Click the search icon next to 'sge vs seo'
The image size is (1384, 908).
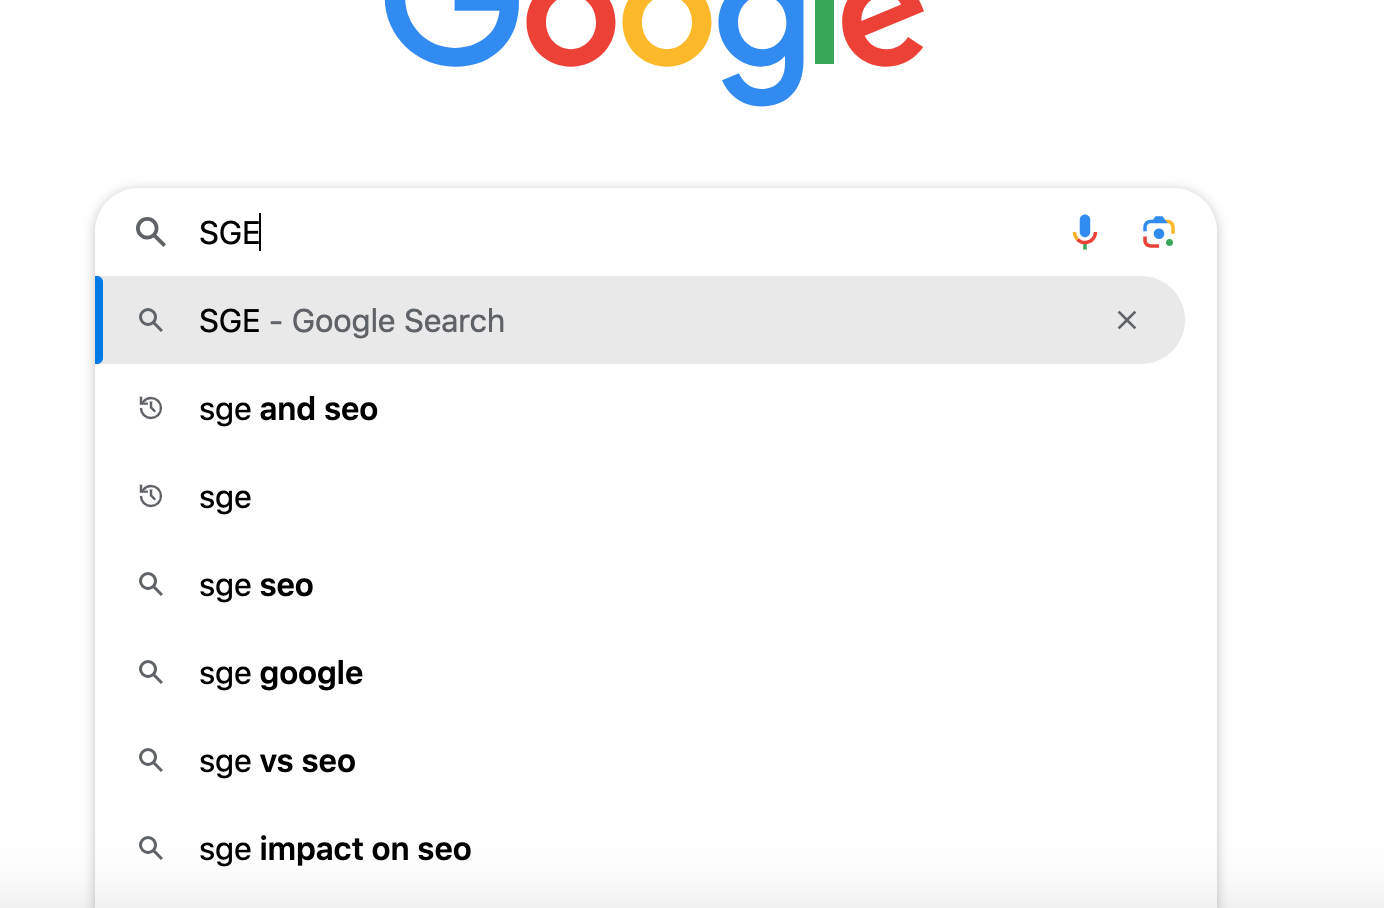(x=150, y=759)
